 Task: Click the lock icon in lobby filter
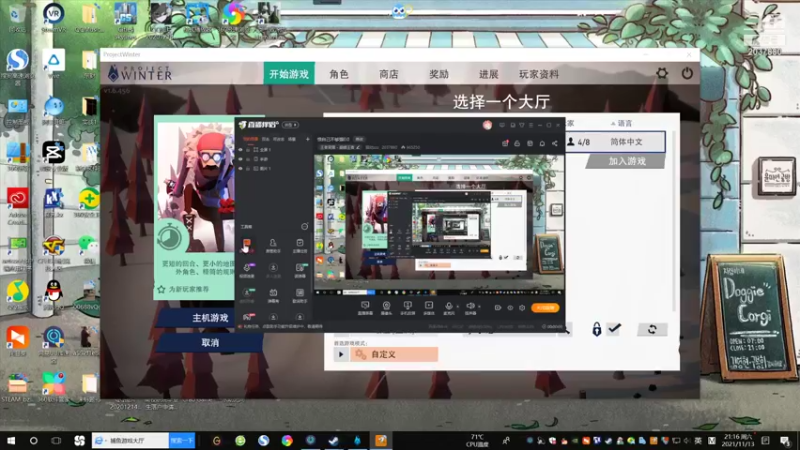tap(596, 329)
